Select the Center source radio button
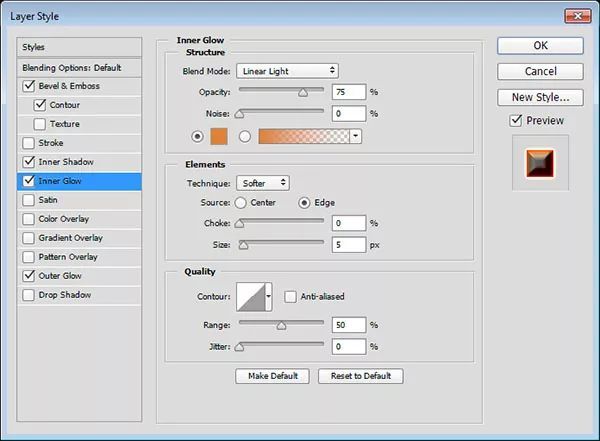Screen dimensions: 600x441 pos(240,203)
